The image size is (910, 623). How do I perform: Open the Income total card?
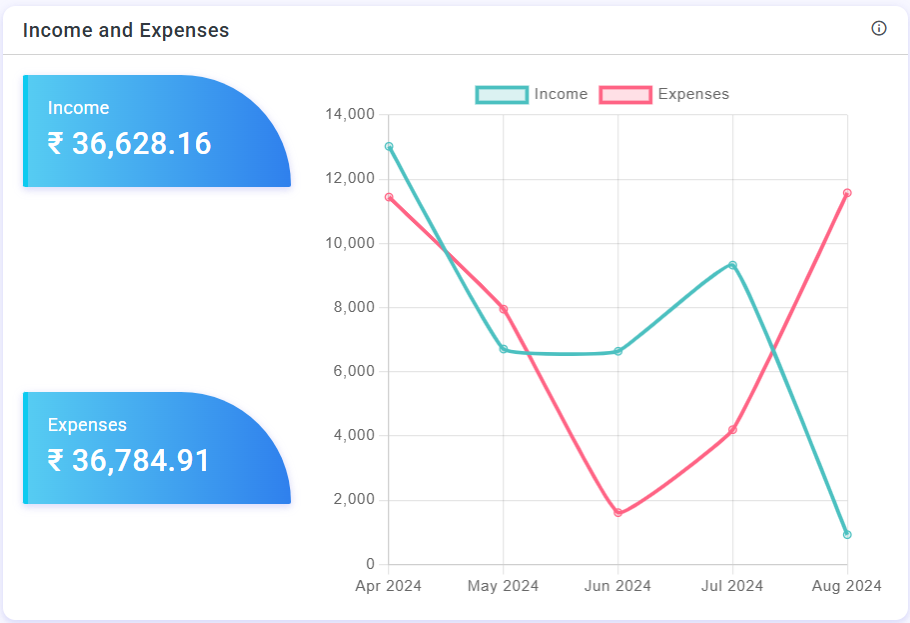[156, 131]
